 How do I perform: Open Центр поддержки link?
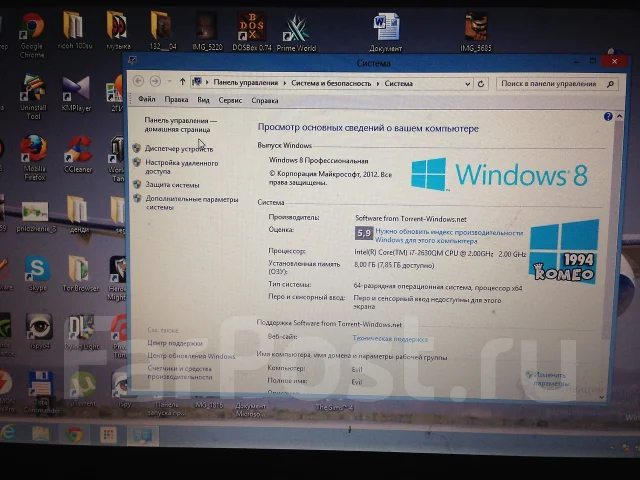(175, 343)
